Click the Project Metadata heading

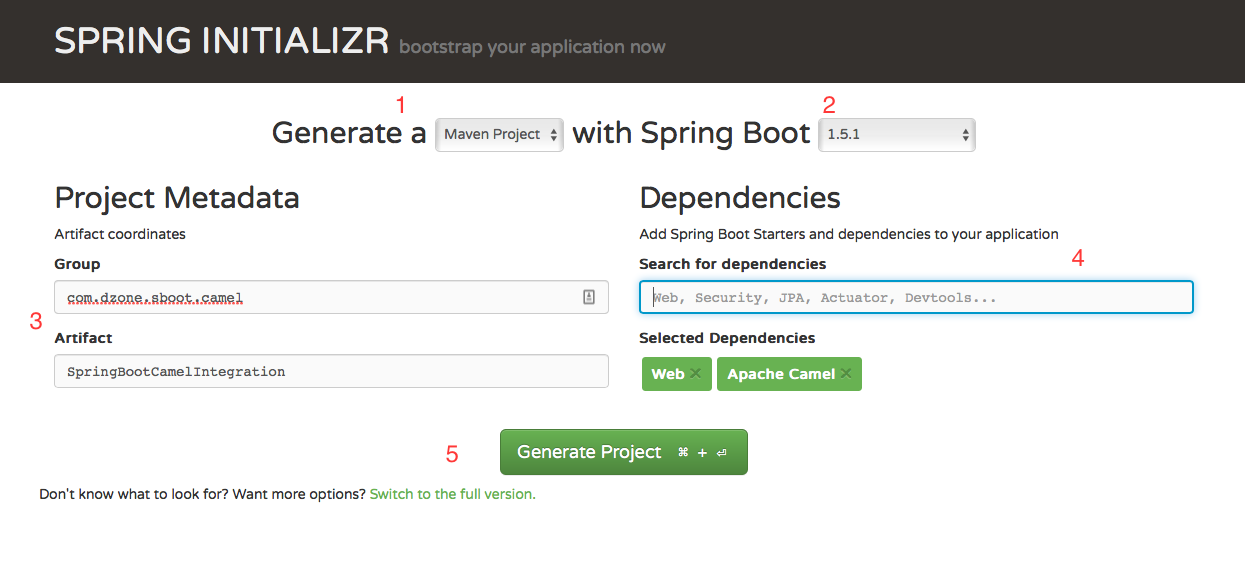tap(177, 197)
